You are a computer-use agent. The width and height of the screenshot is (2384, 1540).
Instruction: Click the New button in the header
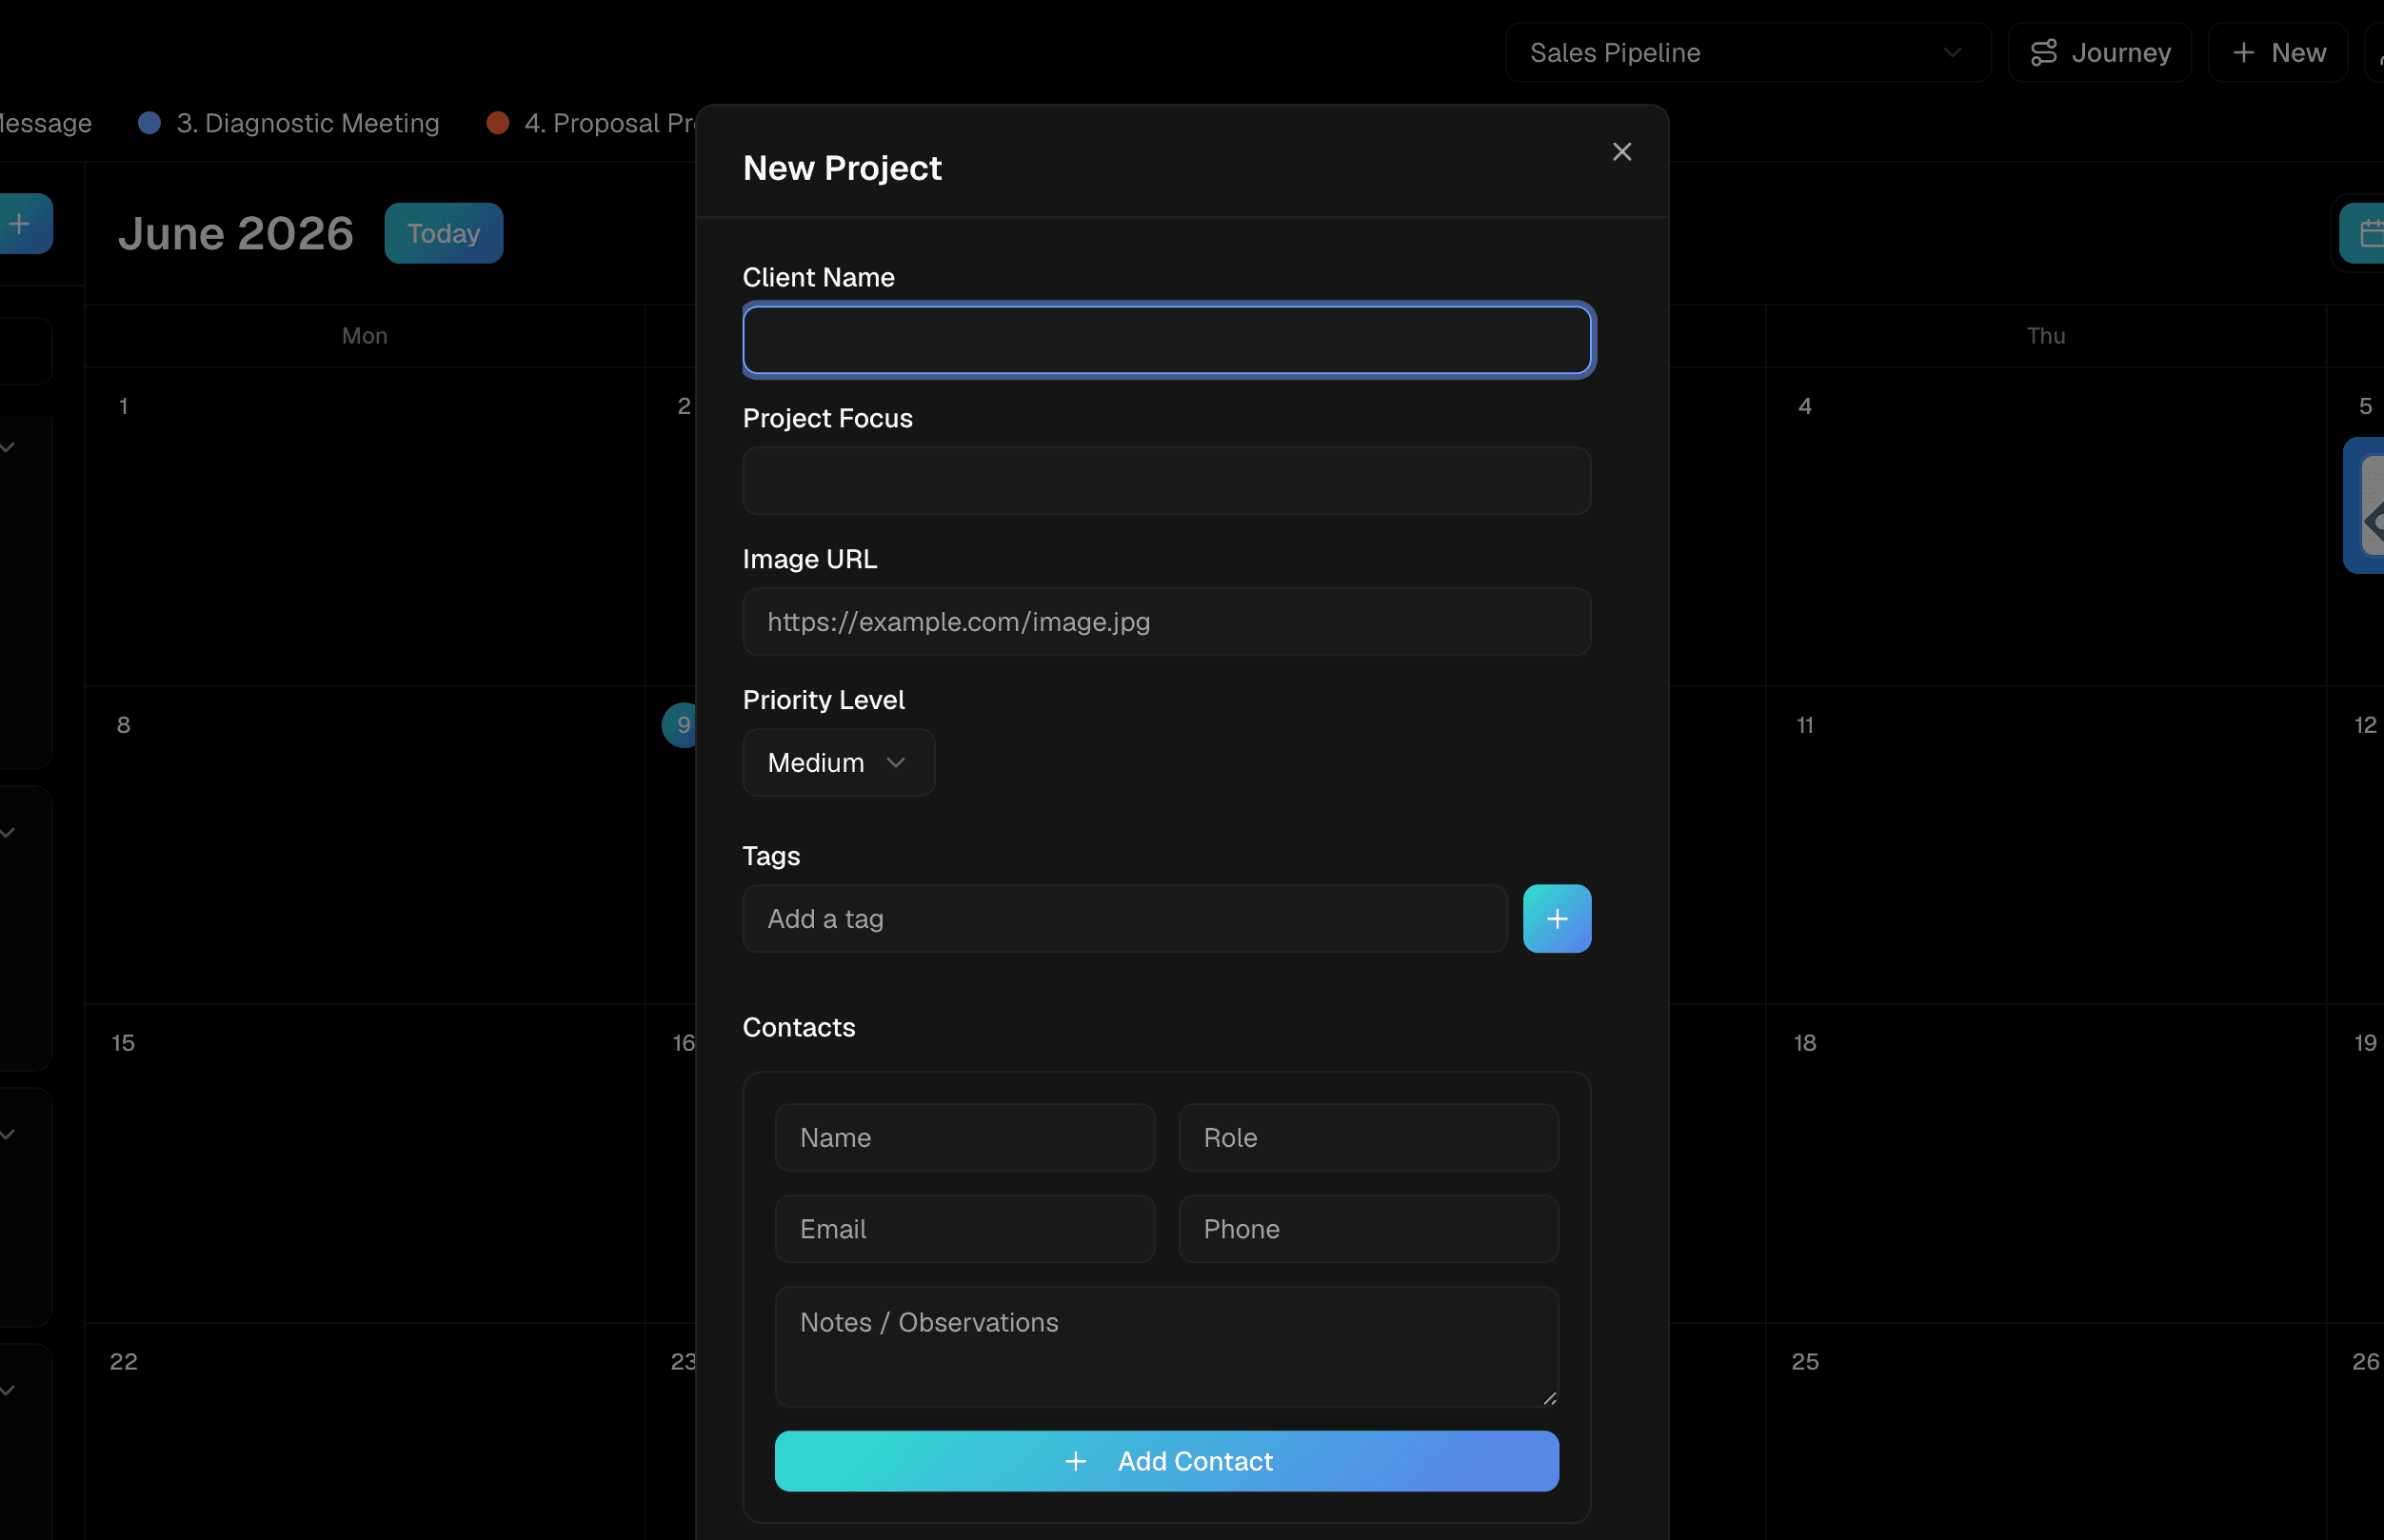point(2277,52)
